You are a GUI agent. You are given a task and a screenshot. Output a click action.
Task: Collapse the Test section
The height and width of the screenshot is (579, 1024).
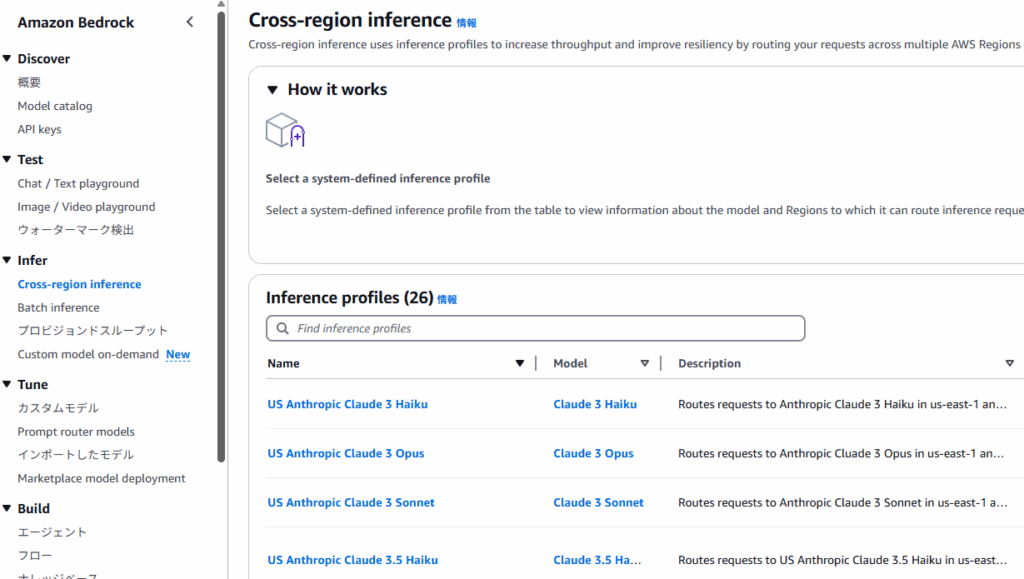tap(7, 159)
